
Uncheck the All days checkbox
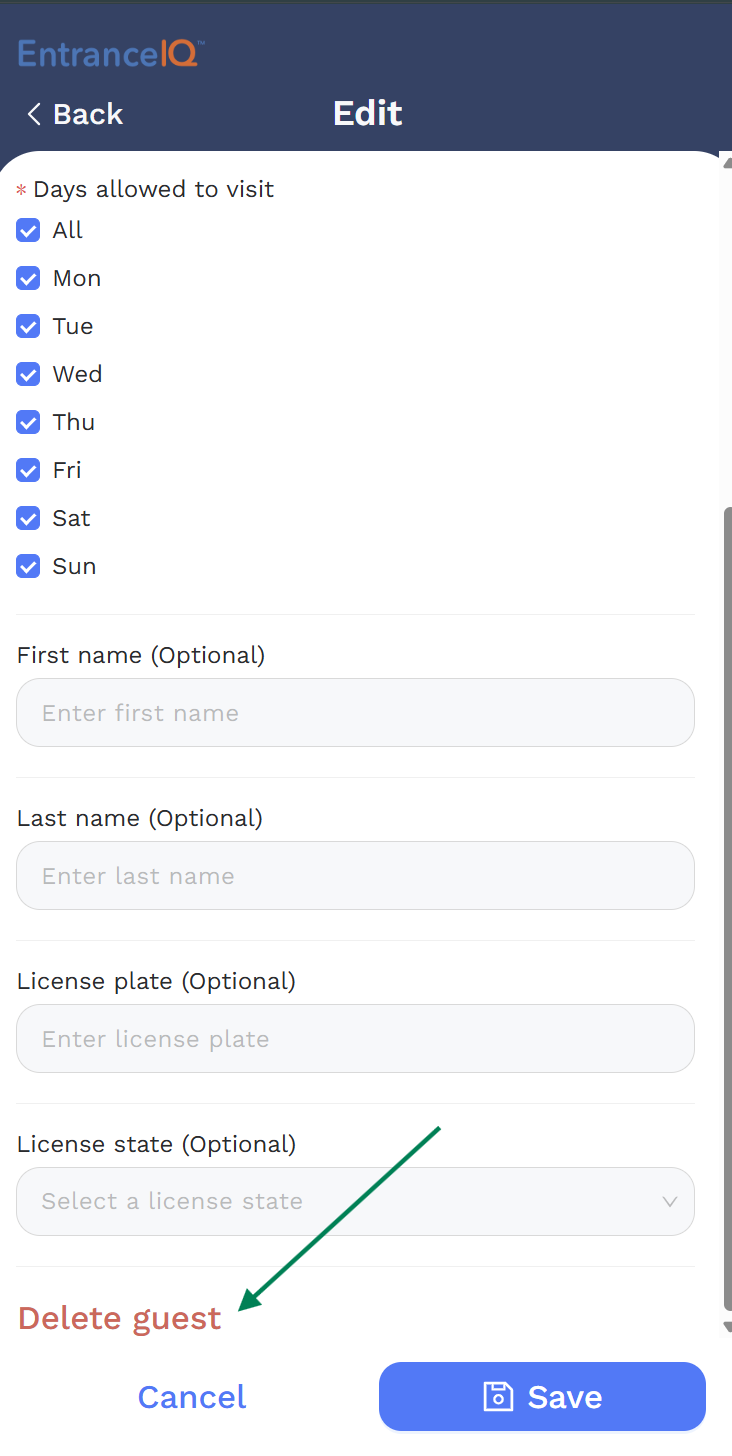pyautogui.click(x=28, y=231)
